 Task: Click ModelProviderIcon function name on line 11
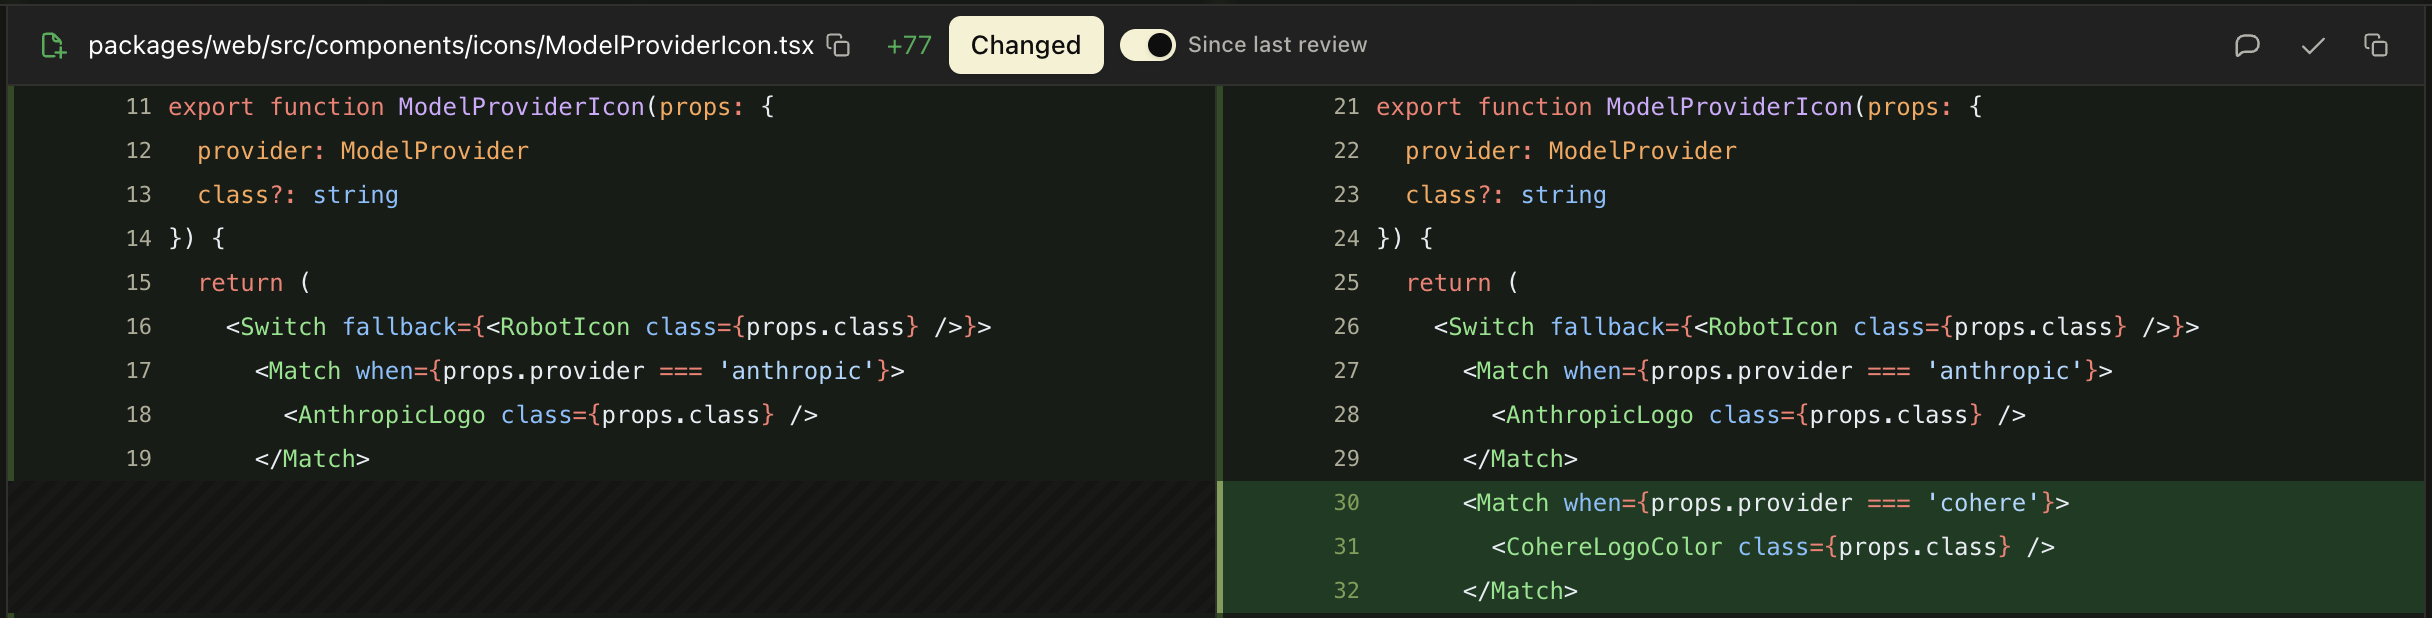click(x=522, y=107)
